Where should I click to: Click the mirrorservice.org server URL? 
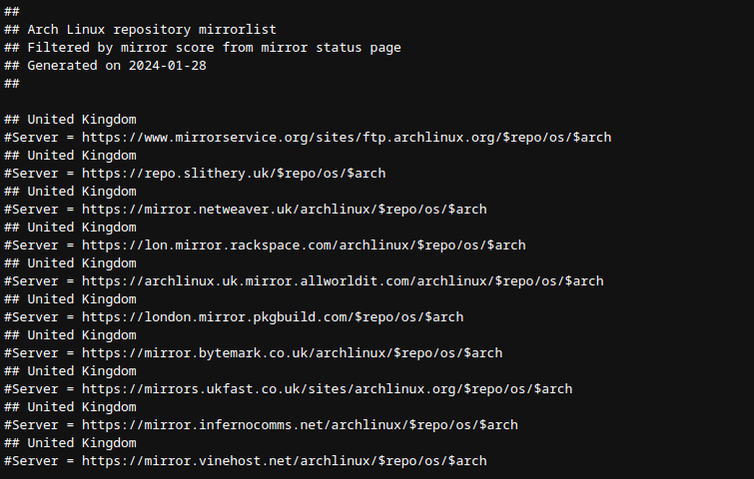[x=346, y=137]
